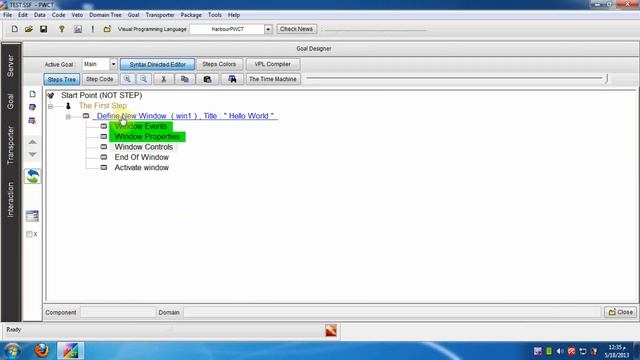This screenshot has height=360, width=640.
Task: Click the Steps Colors button
Action: pos(219,64)
